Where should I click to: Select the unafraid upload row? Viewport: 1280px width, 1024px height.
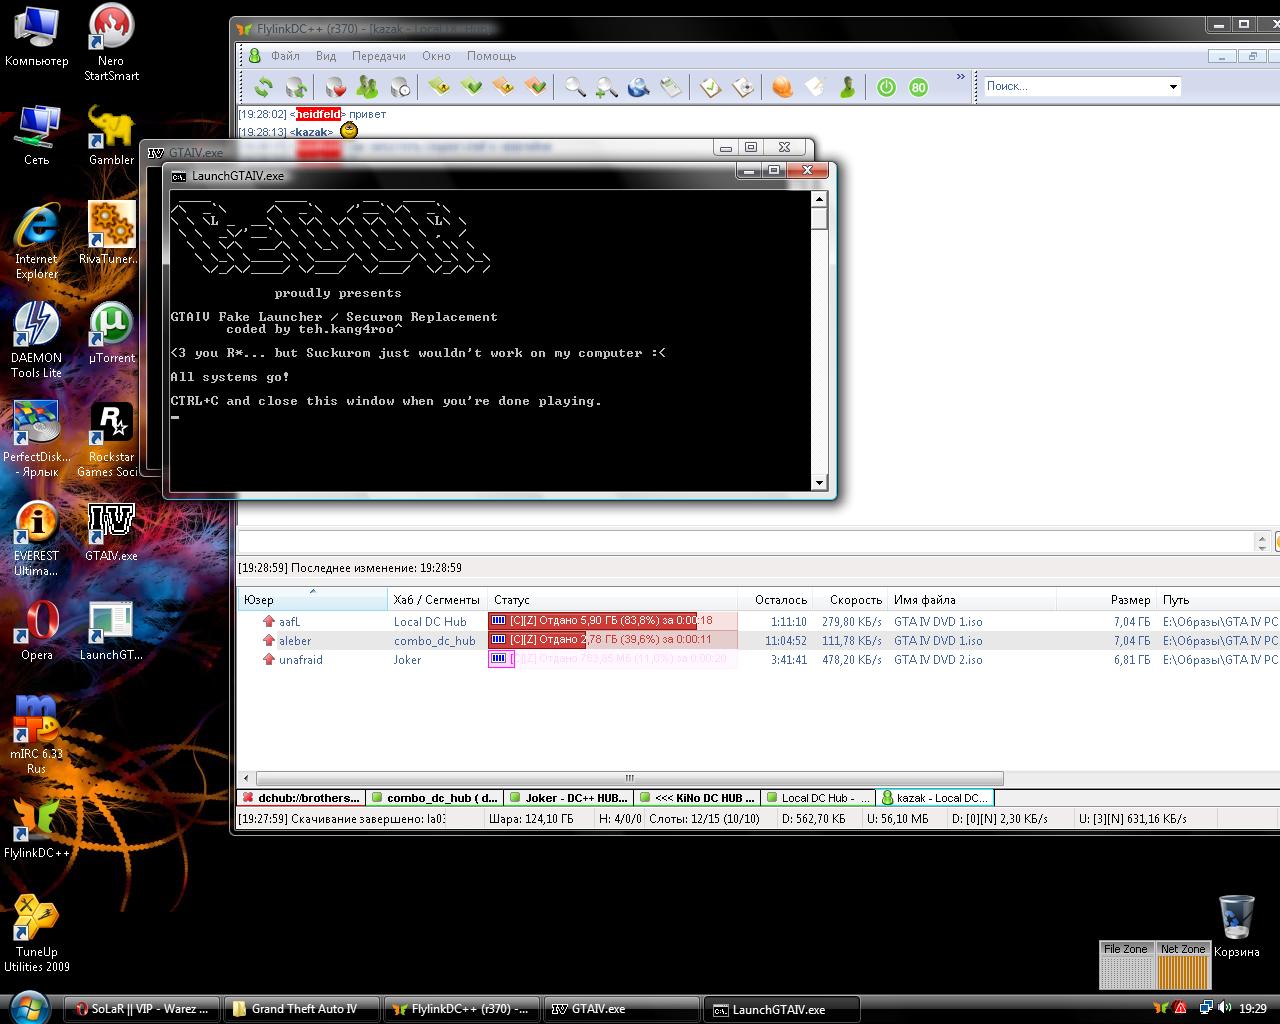[x=300, y=660]
